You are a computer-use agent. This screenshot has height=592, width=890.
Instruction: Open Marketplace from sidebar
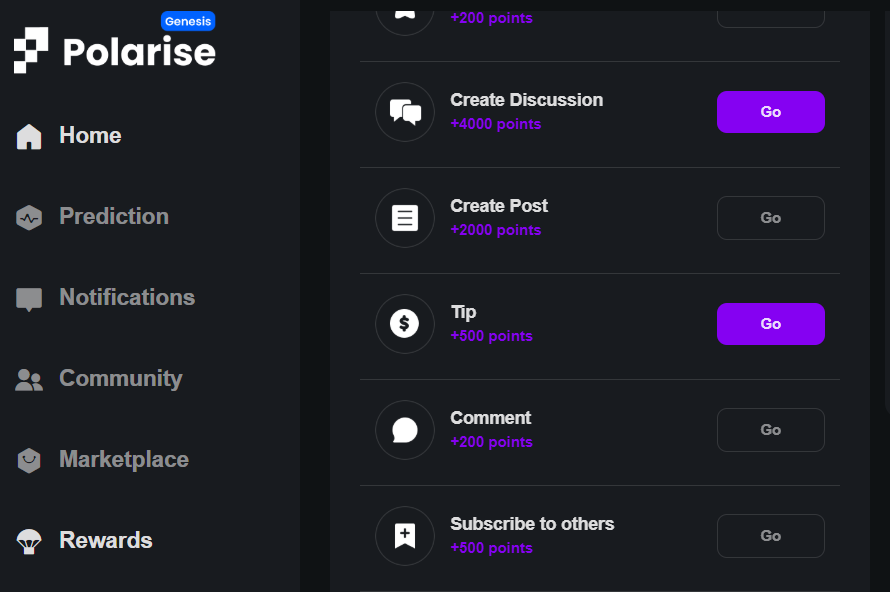point(124,459)
